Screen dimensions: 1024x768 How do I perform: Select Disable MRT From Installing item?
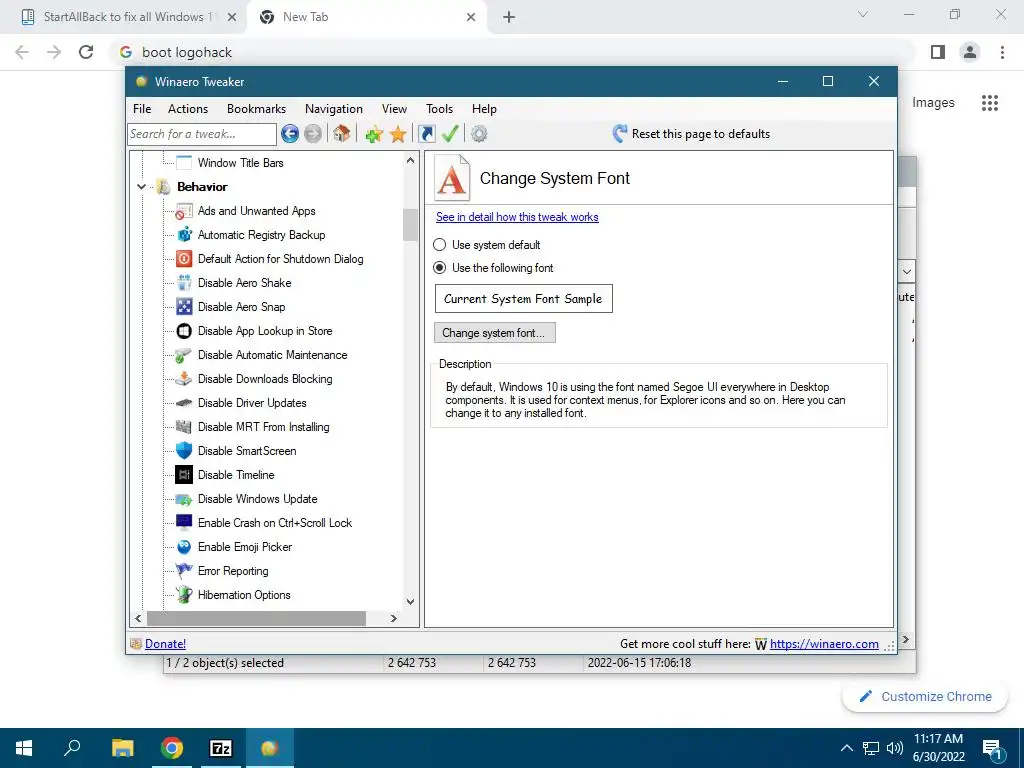pos(263,427)
